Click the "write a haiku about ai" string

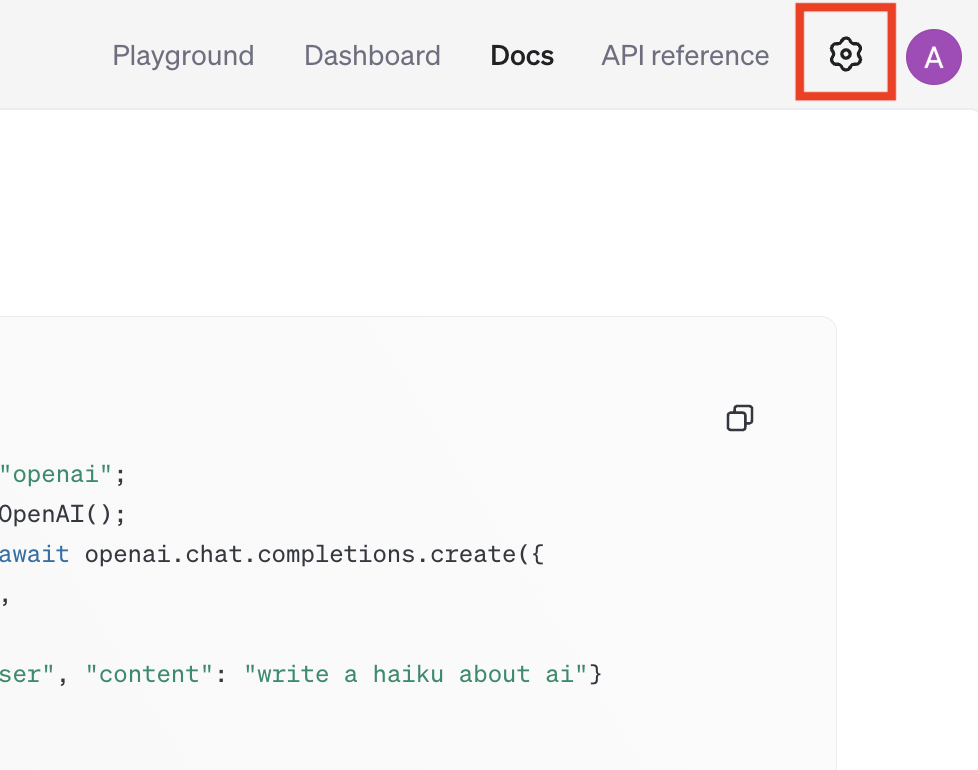pyautogui.click(x=415, y=674)
